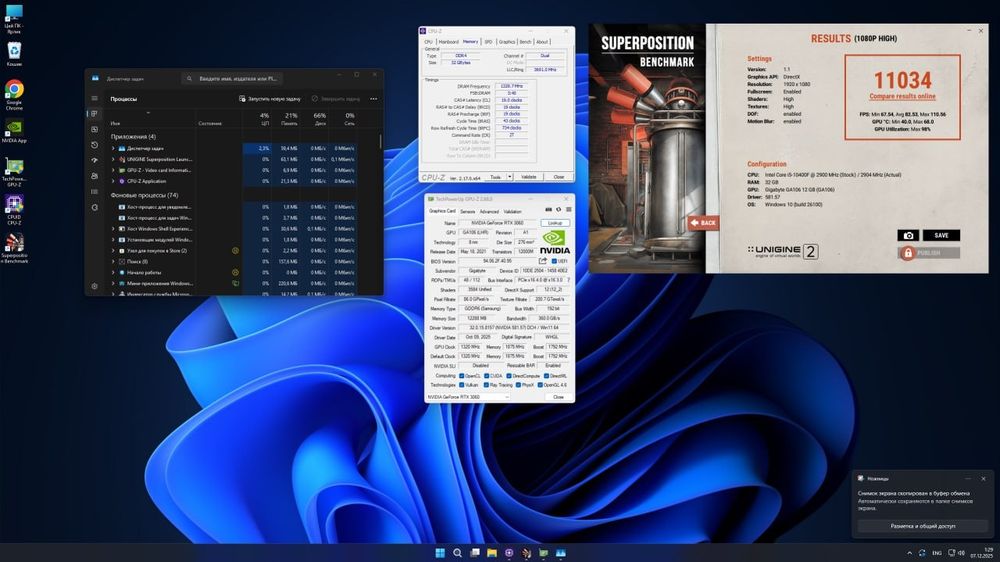Click GPU-Z screenshot camera icon
The image size is (1000, 562).
[548, 210]
